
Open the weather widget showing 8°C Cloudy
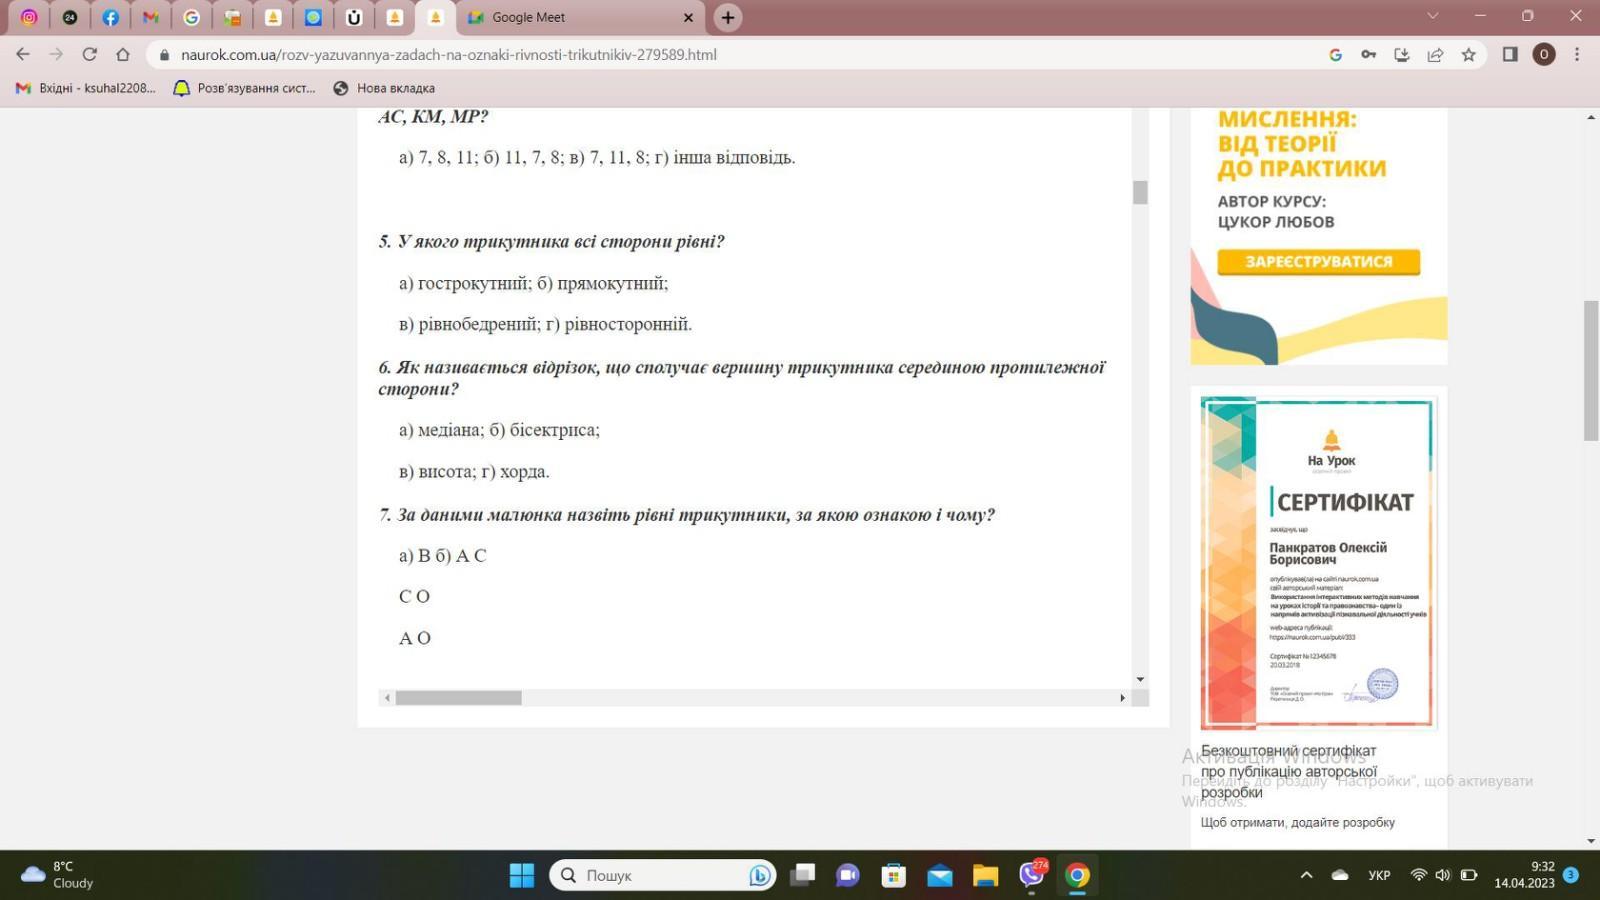(57, 875)
